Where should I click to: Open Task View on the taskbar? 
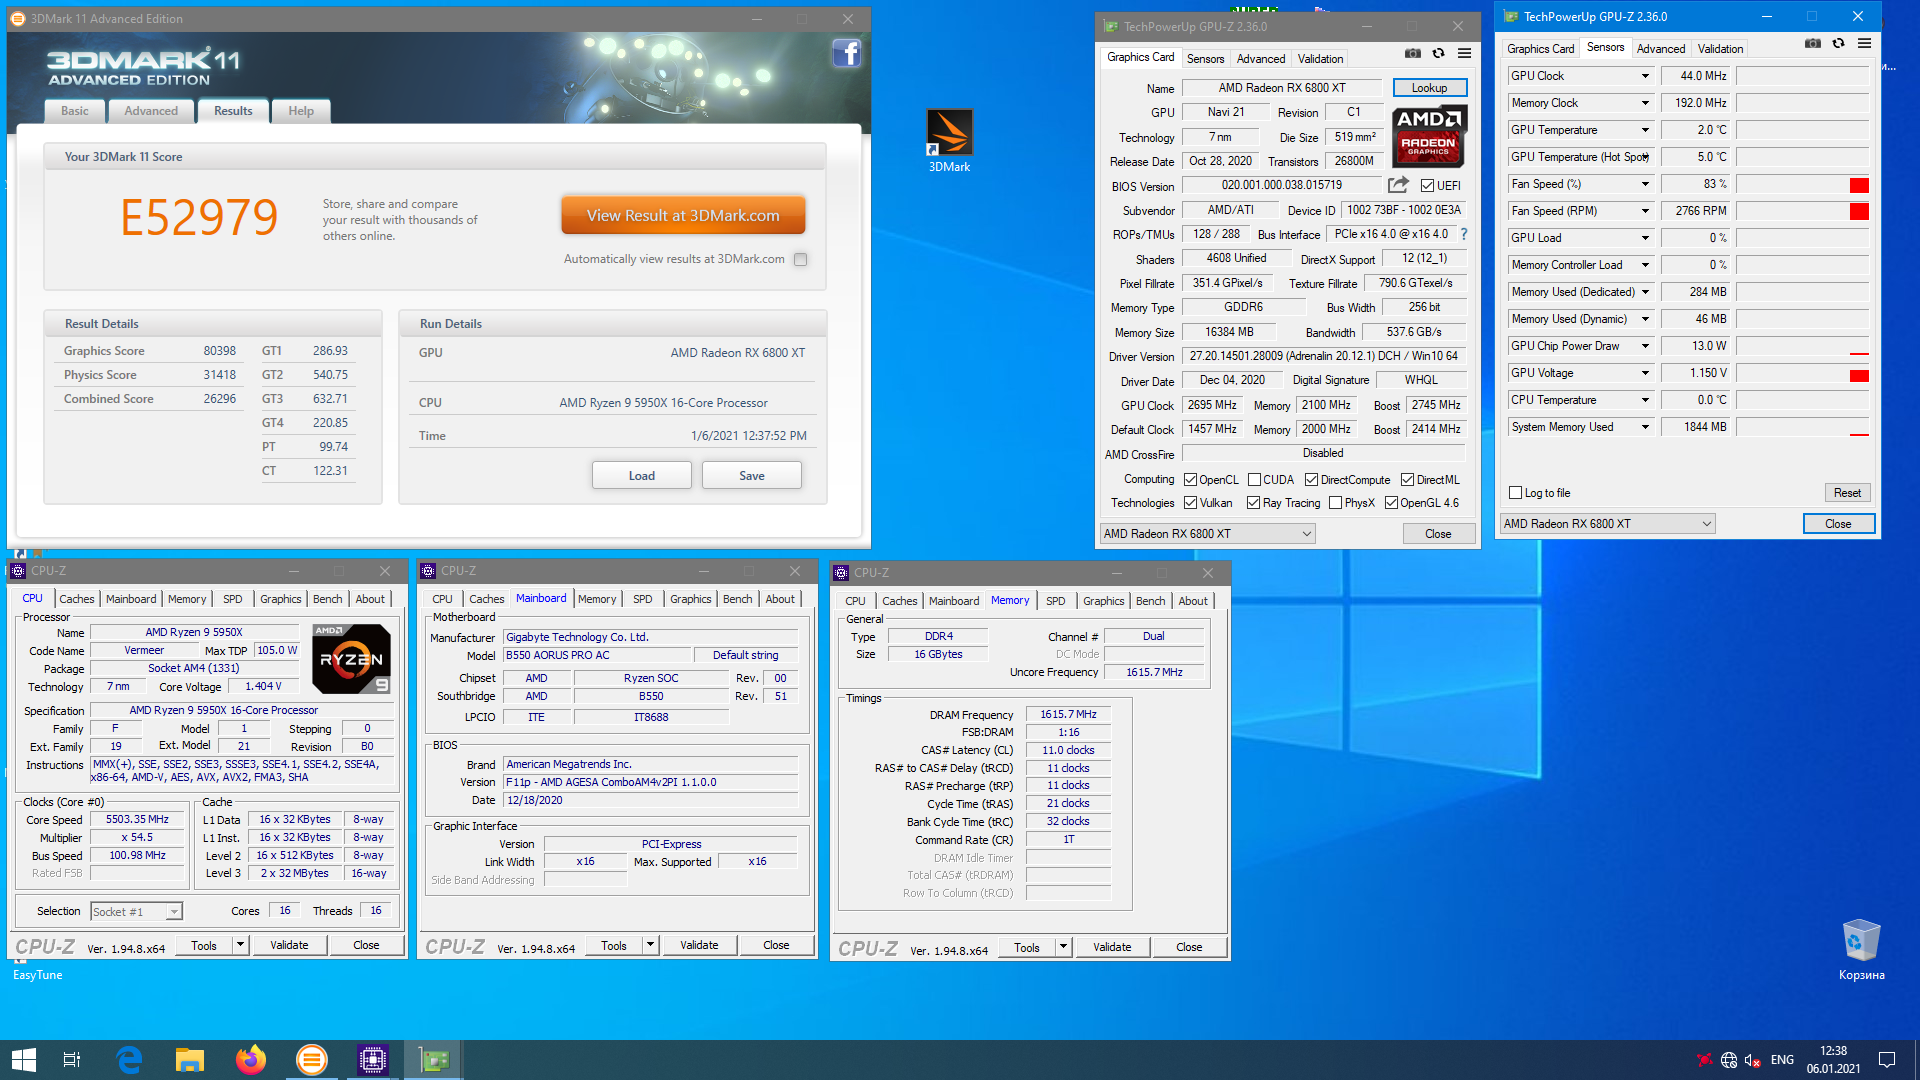coord(72,1060)
